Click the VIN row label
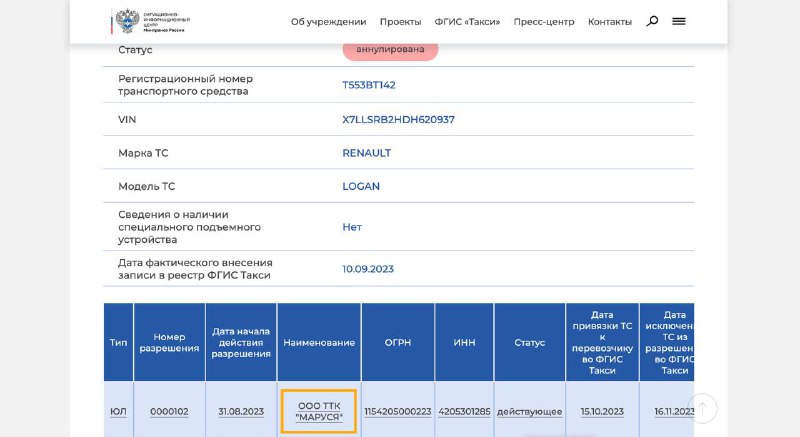The image size is (800, 437). point(127,119)
